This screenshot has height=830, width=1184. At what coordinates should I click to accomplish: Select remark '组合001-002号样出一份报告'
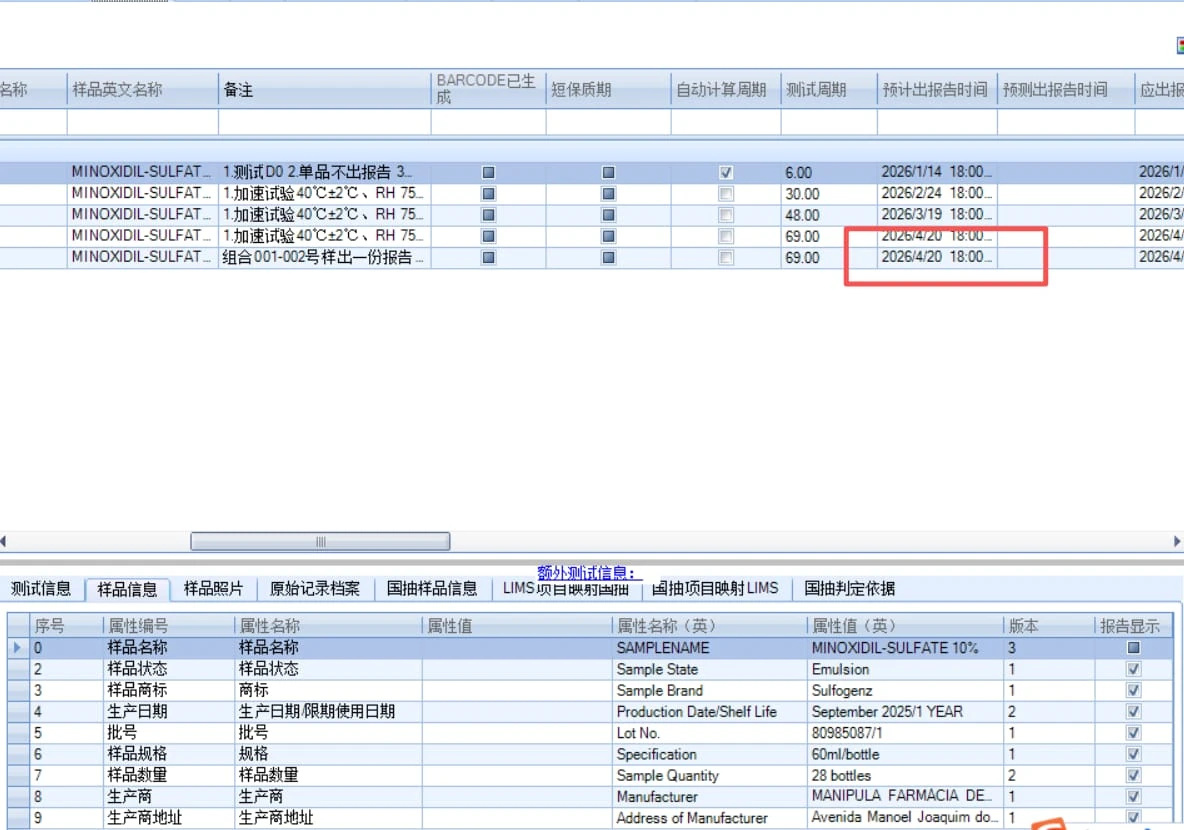tap(325, 257)
